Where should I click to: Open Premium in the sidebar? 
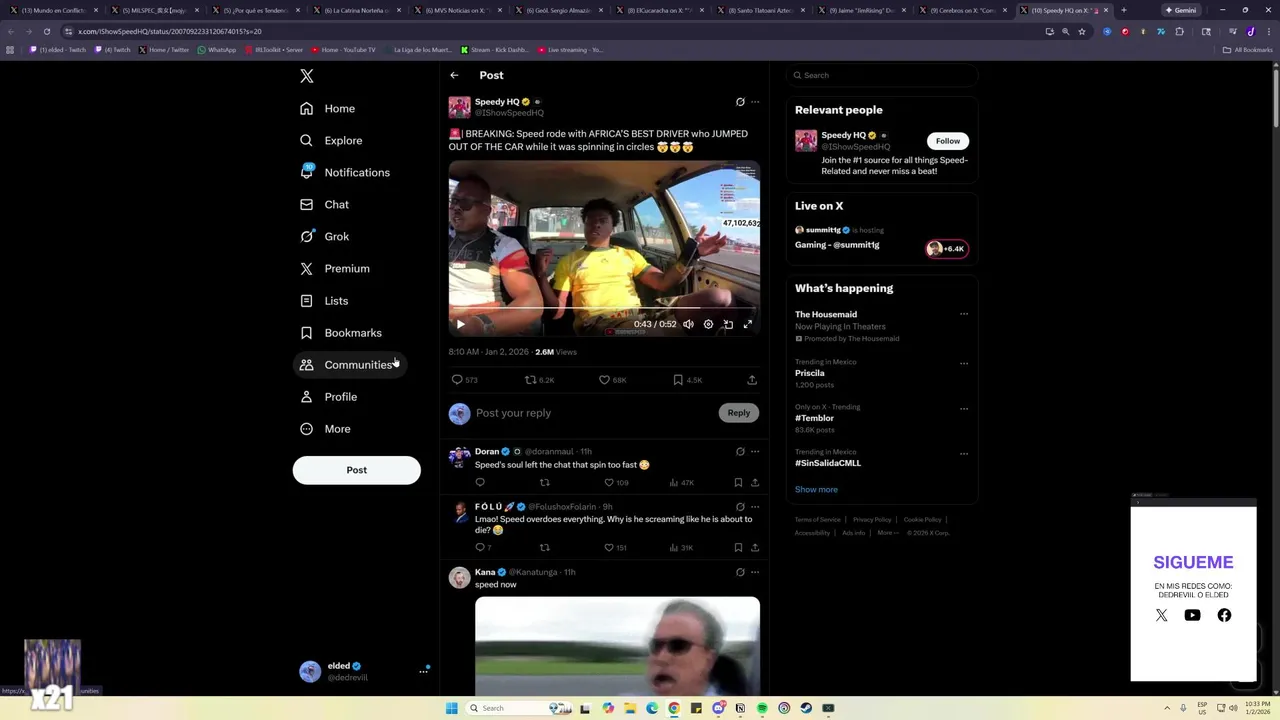[335, 268]
